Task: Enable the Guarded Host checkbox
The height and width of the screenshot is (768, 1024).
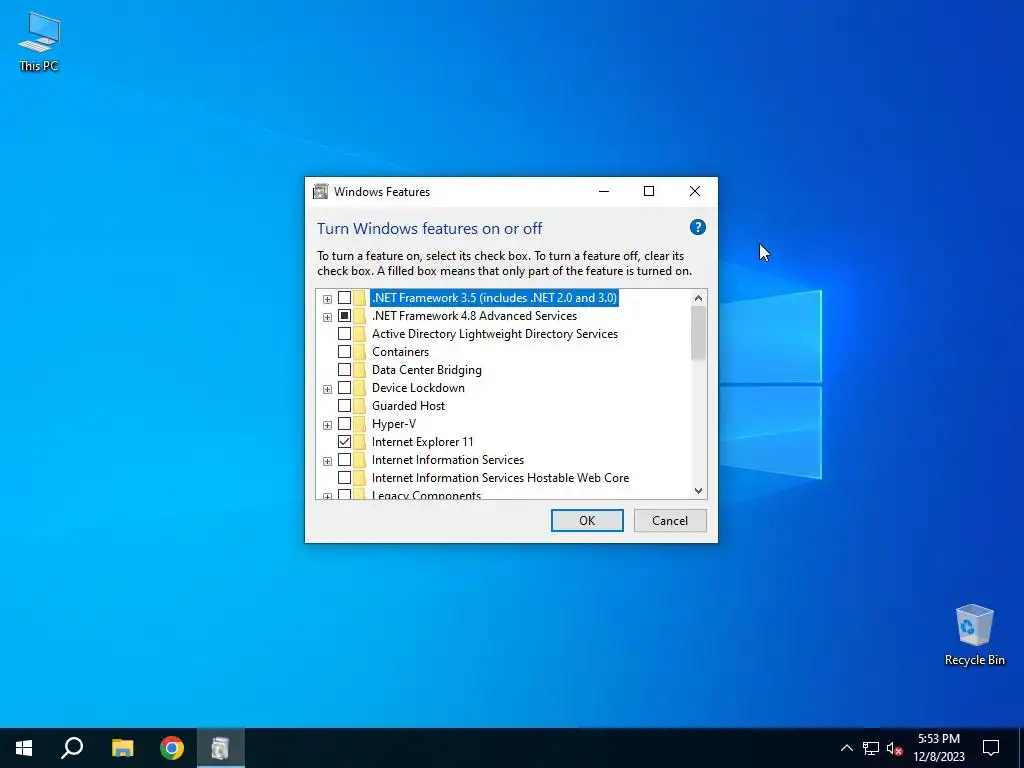Action: click(344, 406)
